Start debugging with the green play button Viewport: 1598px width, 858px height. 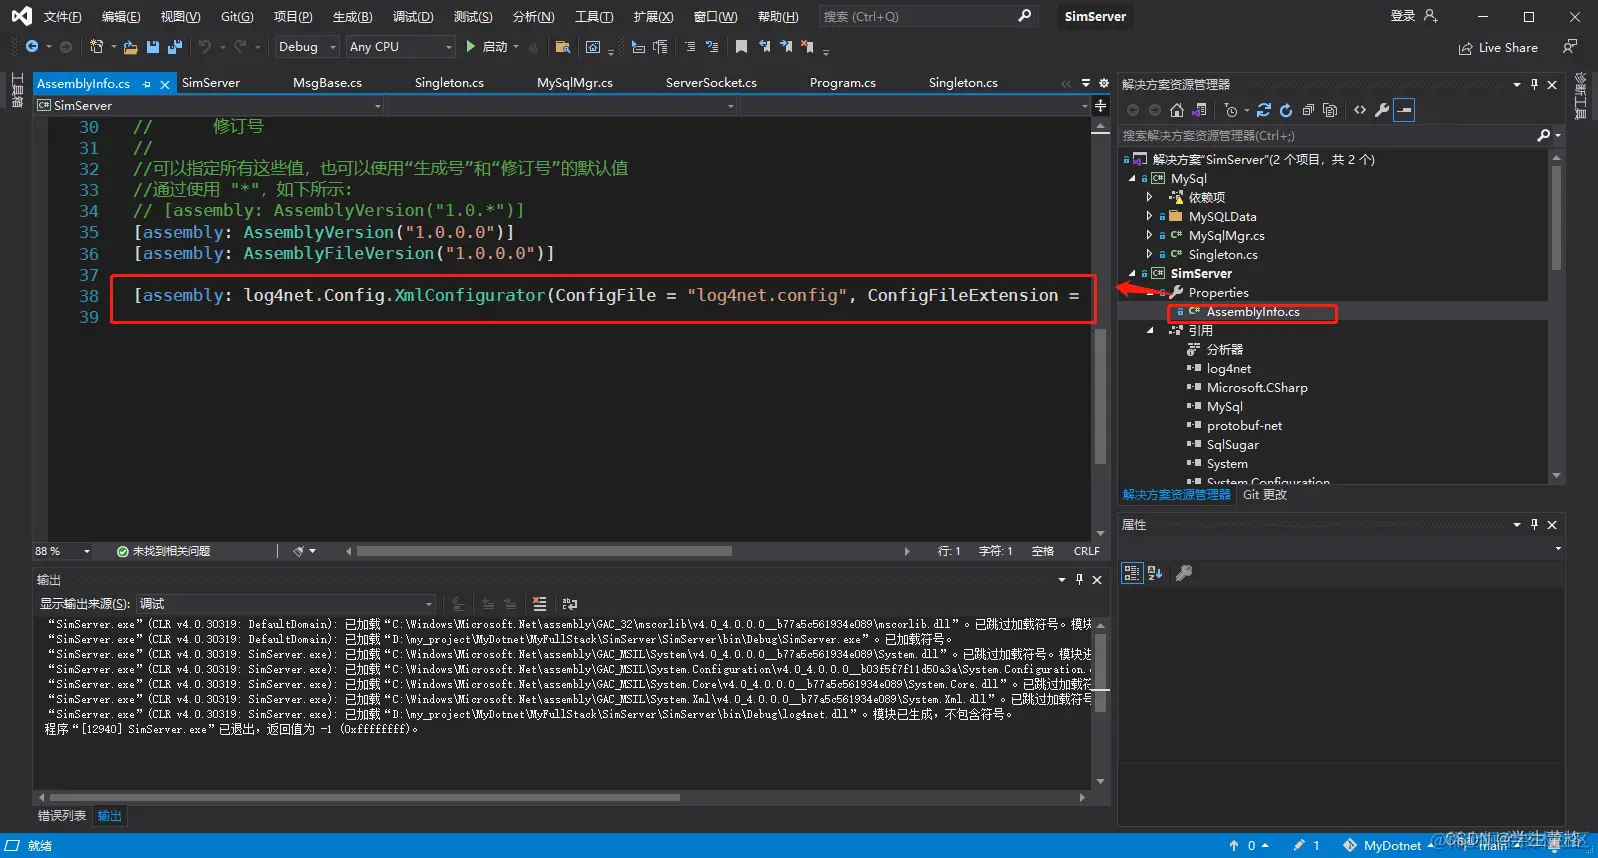tap(471, 47)
